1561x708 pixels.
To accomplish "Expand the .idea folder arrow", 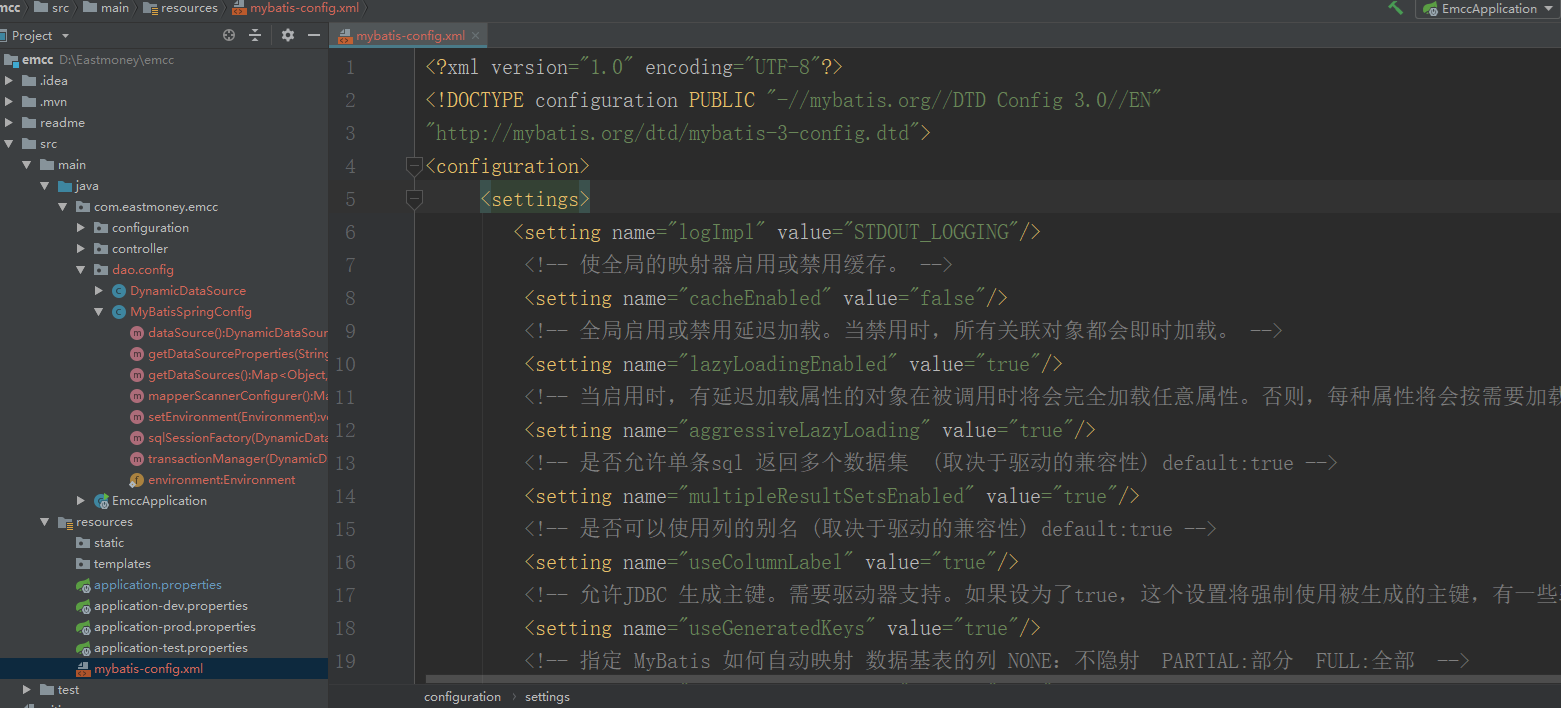I will click(8, 81).
